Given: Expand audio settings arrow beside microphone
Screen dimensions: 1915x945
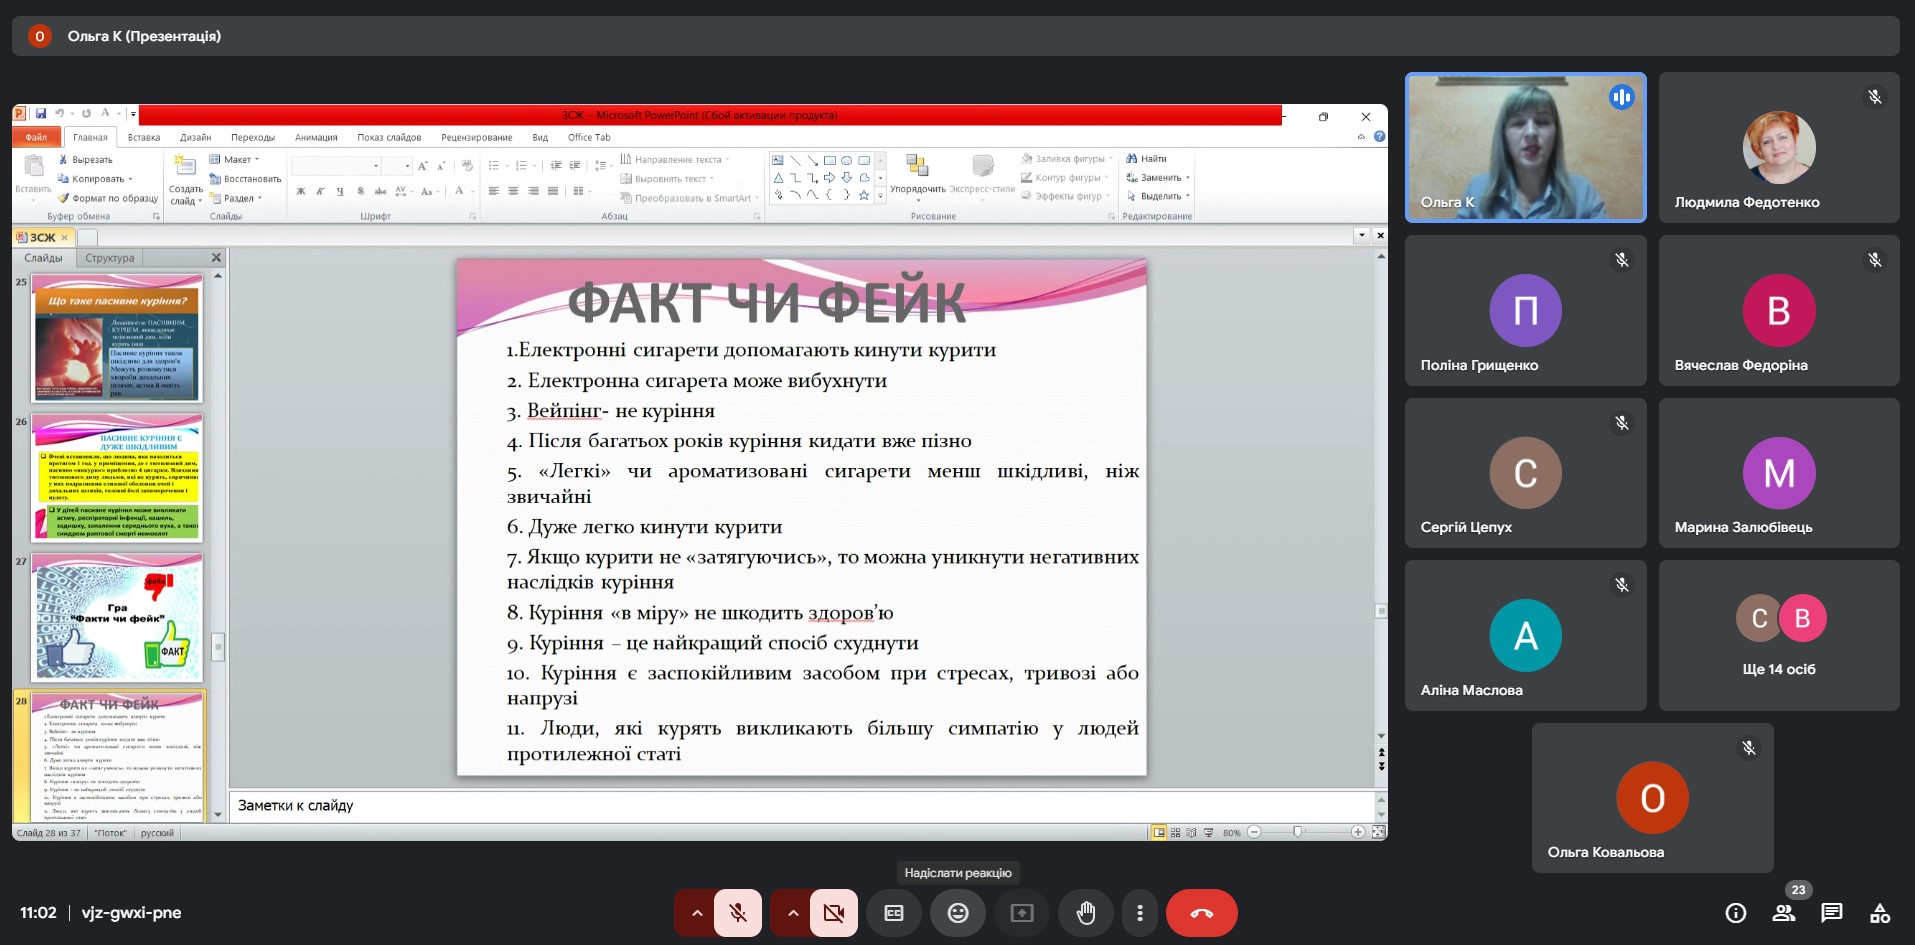Looking at the screenshot, I should 697,913.
